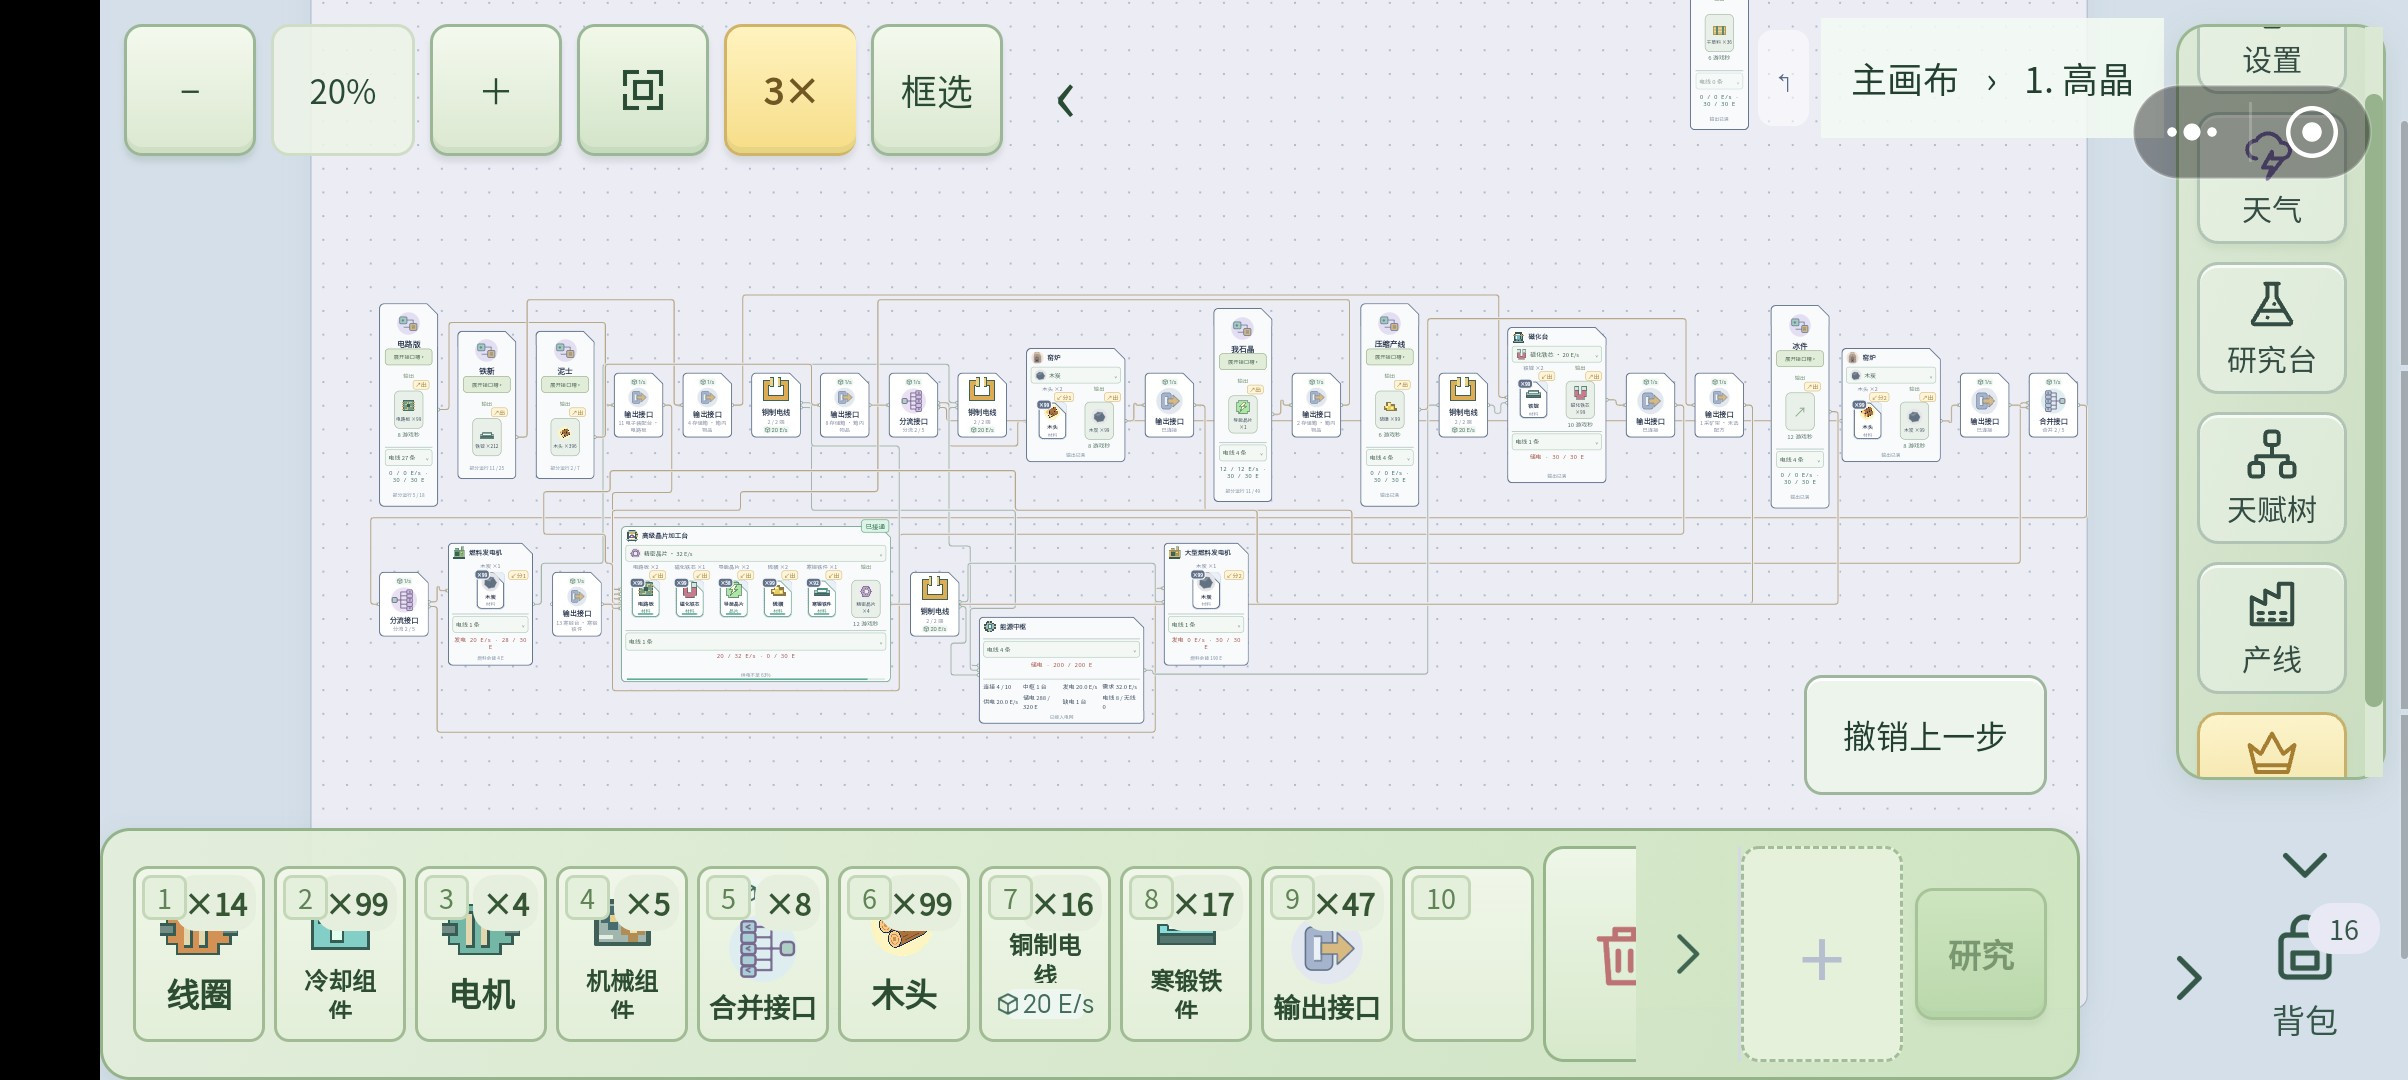
Task: Select the 输出接口 hotbar slot
Action: 1326,954
